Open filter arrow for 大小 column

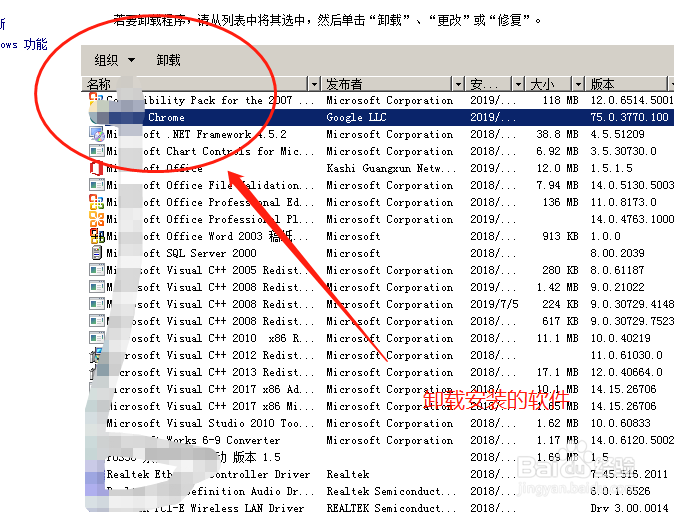(578, 84)
